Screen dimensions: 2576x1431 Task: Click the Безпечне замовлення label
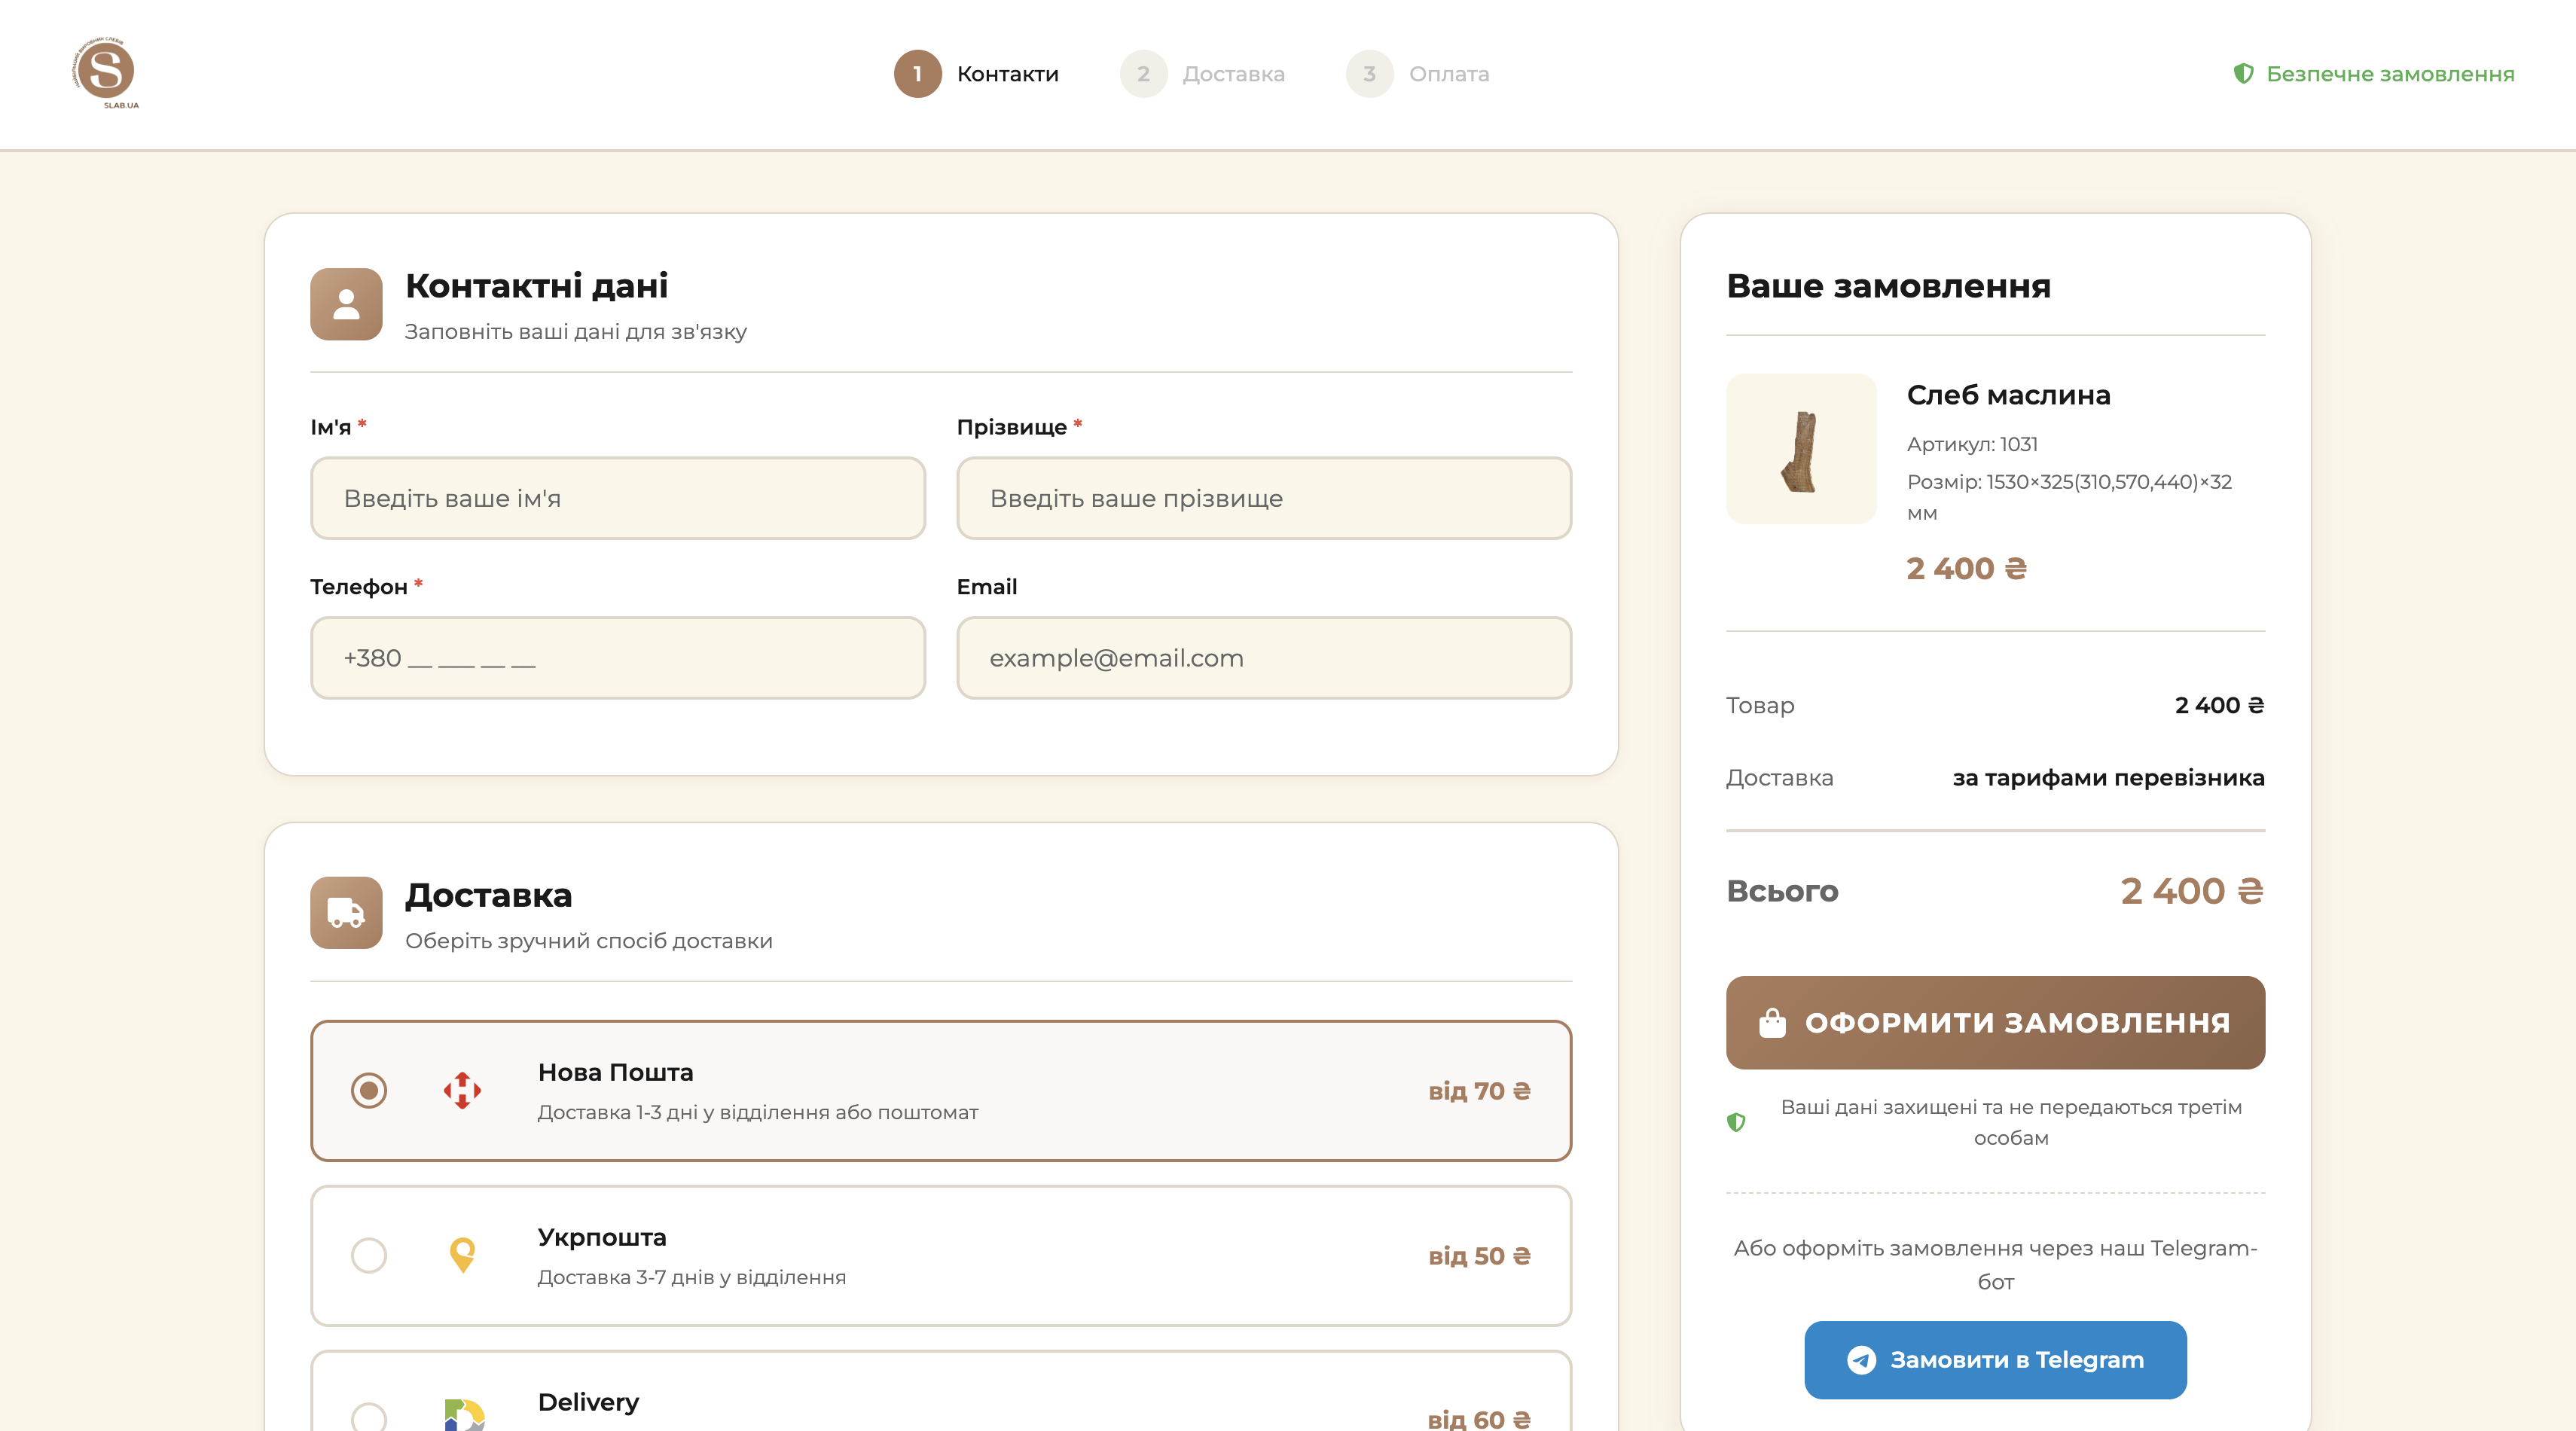2390,74
